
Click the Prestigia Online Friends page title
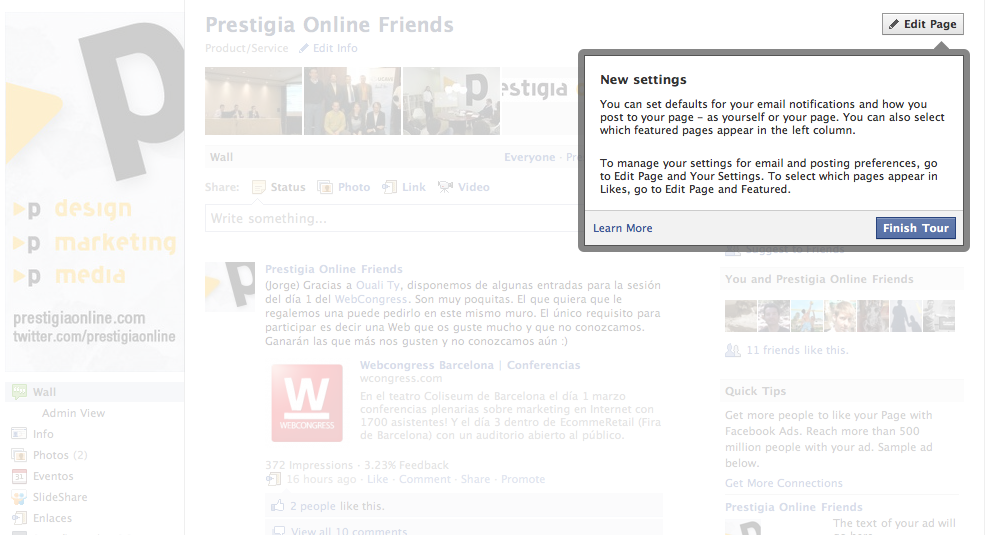(329, 25)
